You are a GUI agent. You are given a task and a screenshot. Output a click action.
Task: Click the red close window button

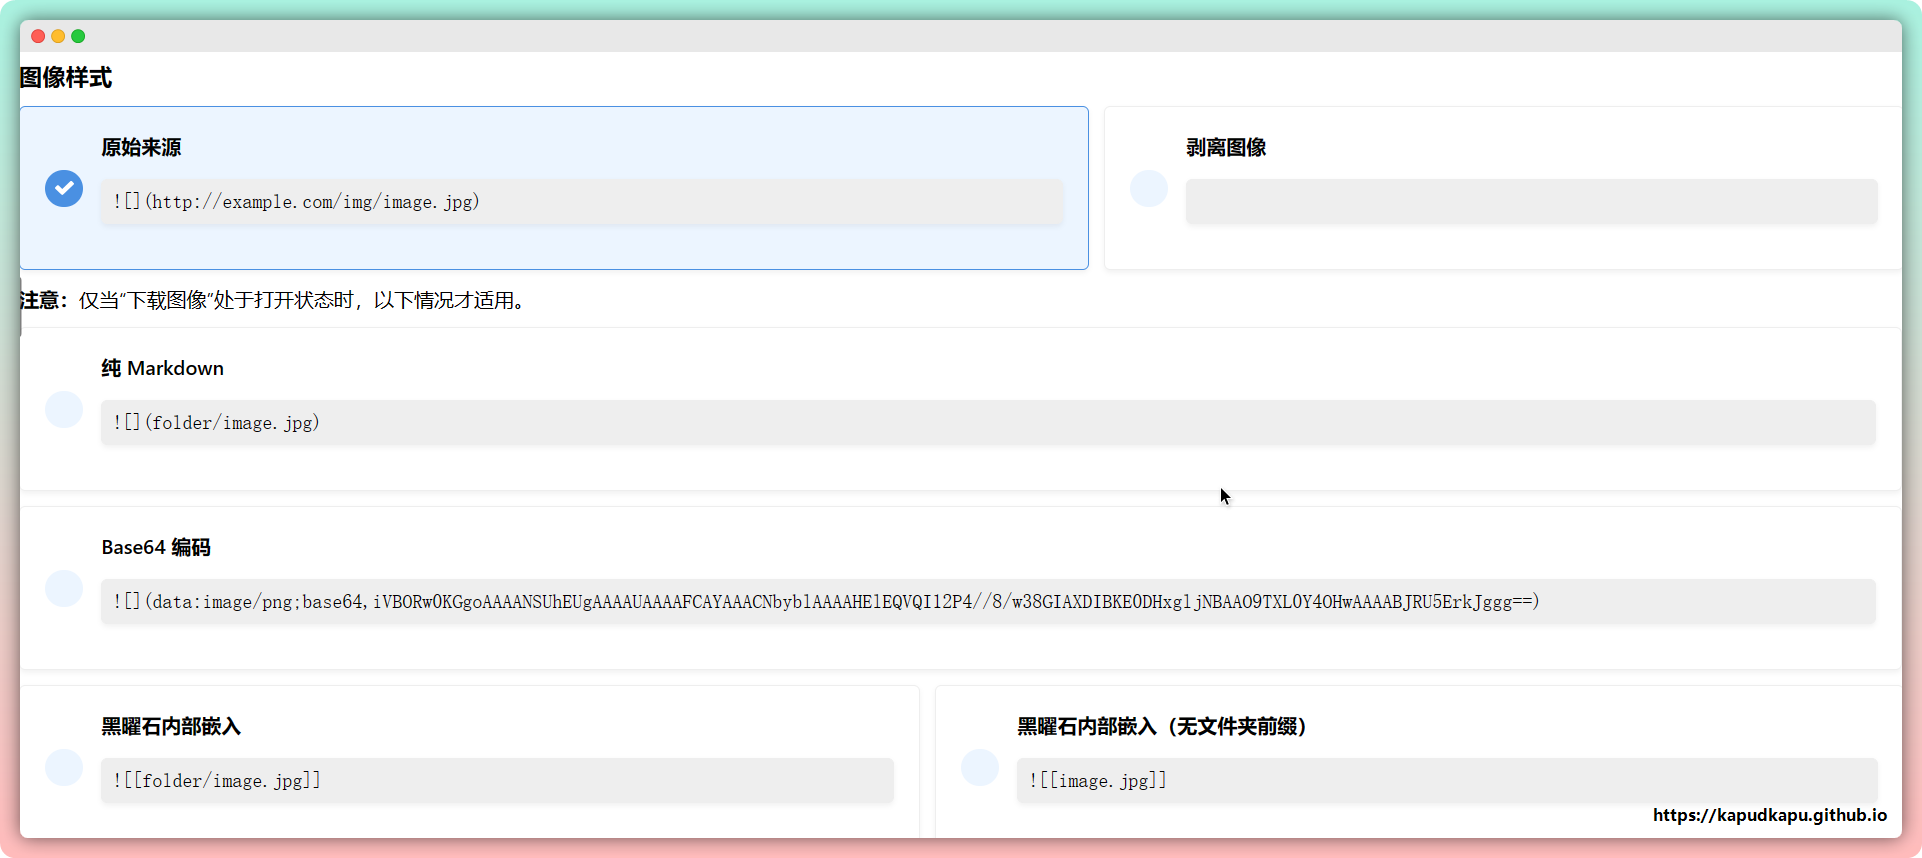38,36
